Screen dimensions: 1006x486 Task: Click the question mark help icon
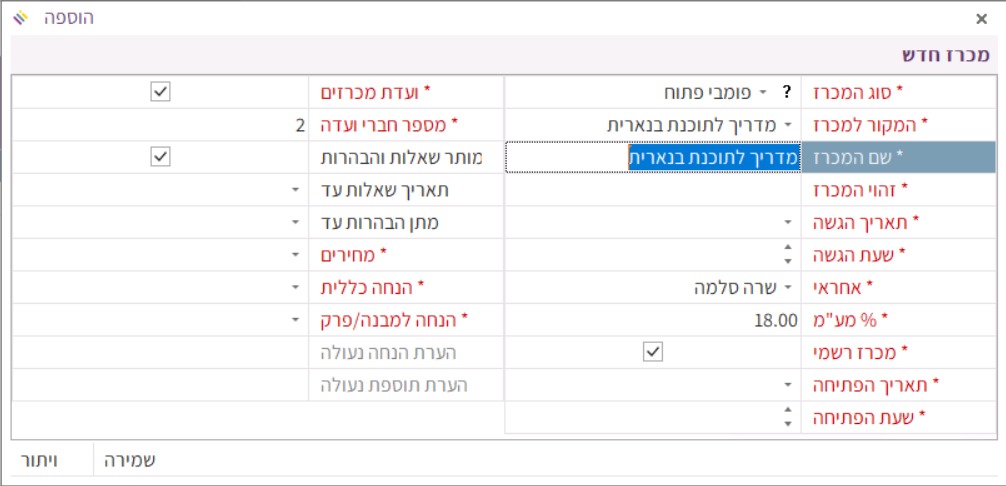click(786, 93)
